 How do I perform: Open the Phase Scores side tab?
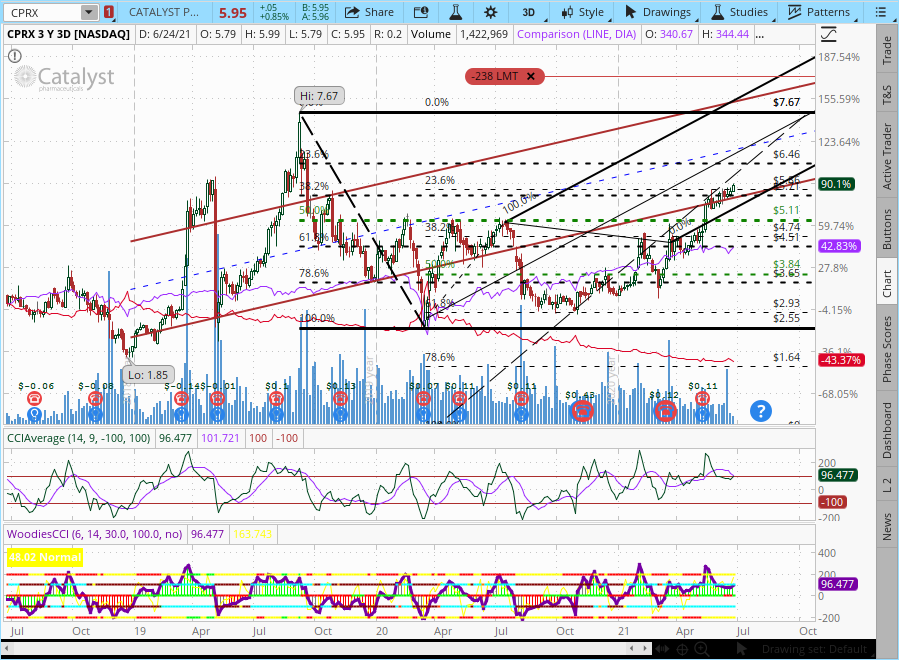pos(887,349)
